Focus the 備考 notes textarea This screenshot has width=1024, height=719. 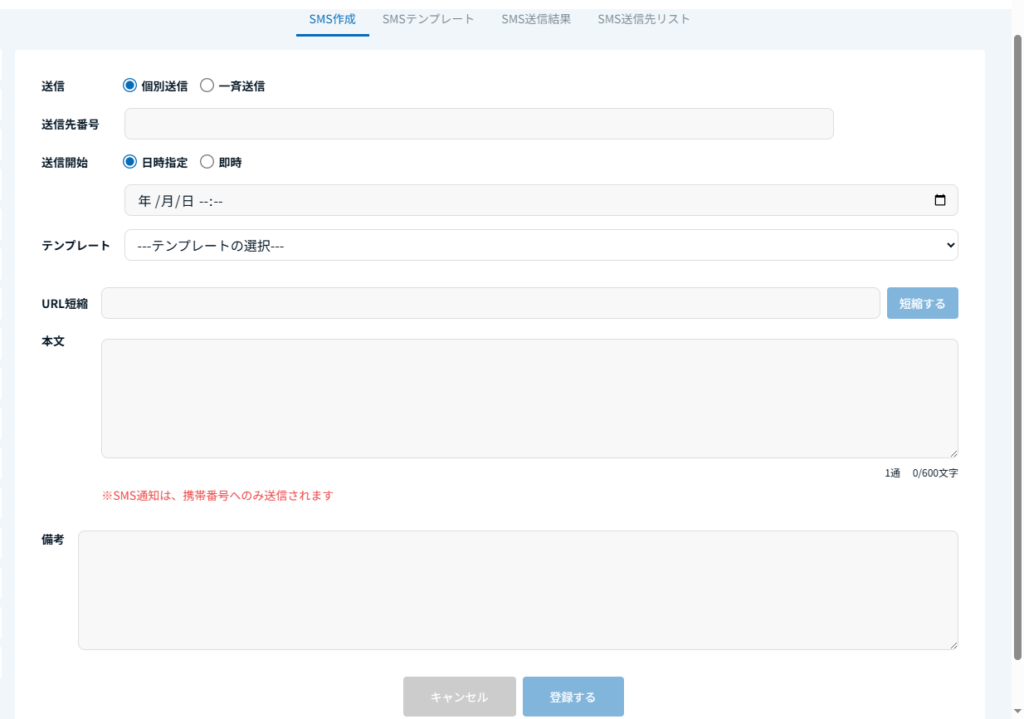click(x=517, y=590)
